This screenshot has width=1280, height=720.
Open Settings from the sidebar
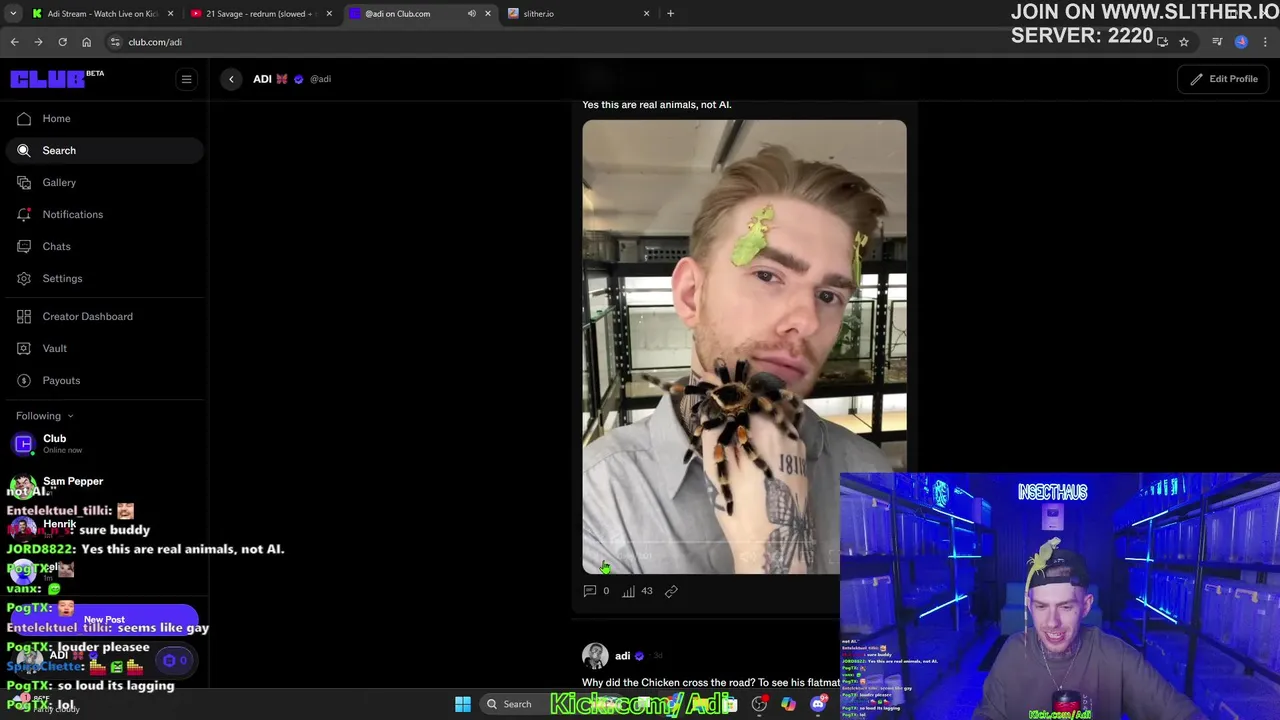coord(104,278)
